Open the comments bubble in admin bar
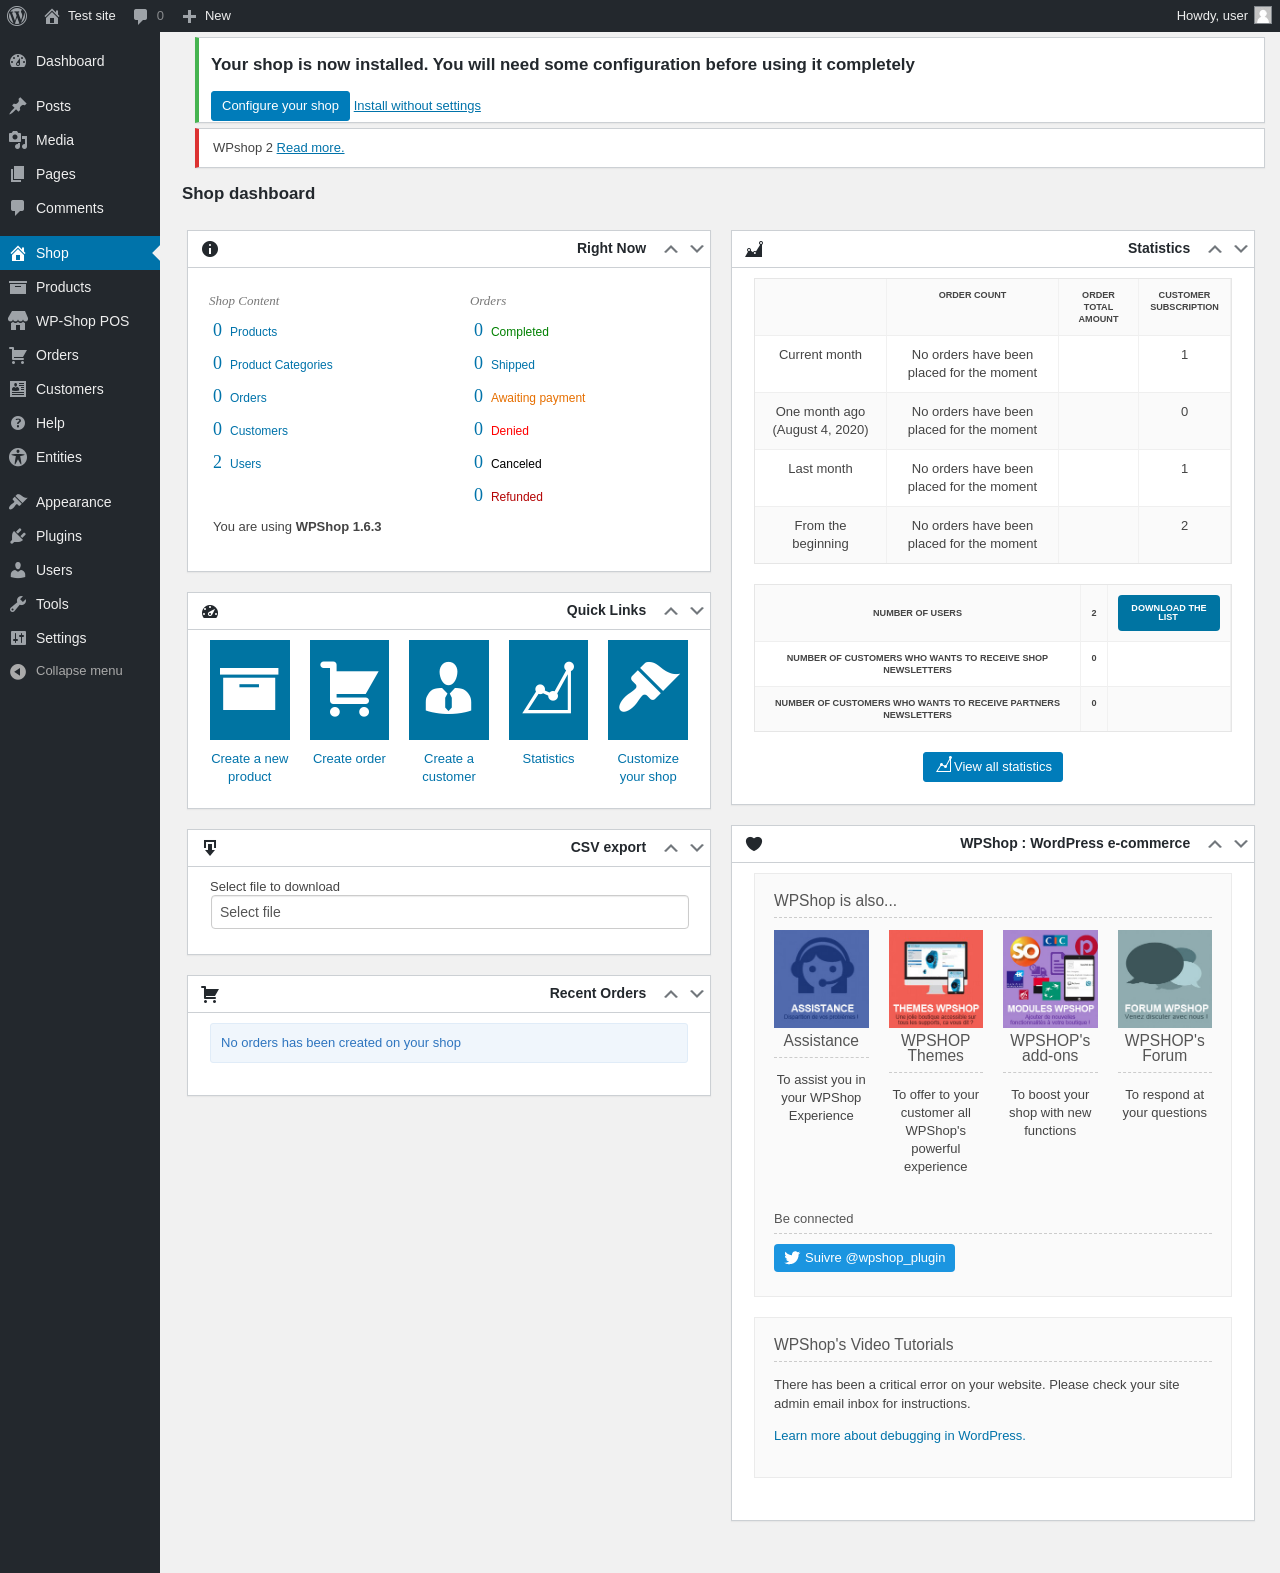 coord(148,16)
